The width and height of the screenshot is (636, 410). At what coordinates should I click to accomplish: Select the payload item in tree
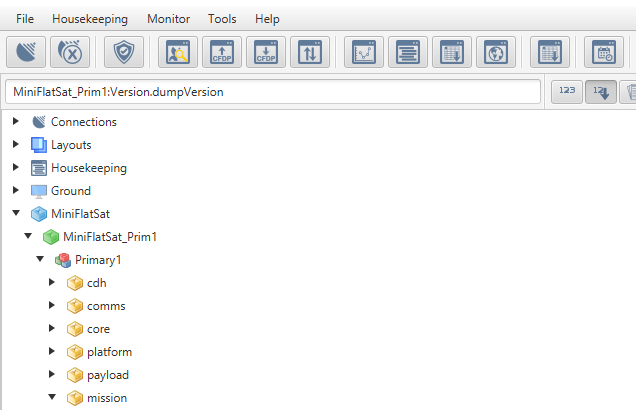(x=109, y=375)
